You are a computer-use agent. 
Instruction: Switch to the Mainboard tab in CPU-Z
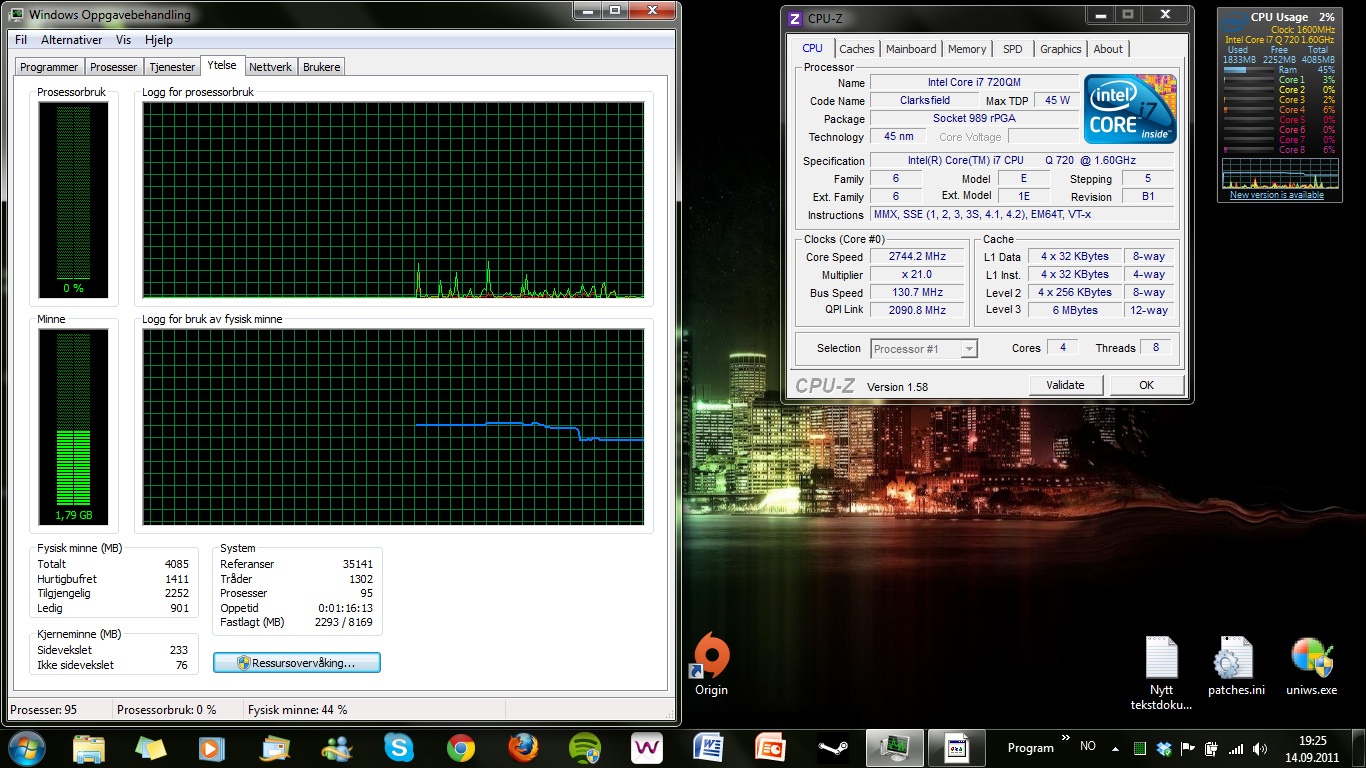coord(911,49)
